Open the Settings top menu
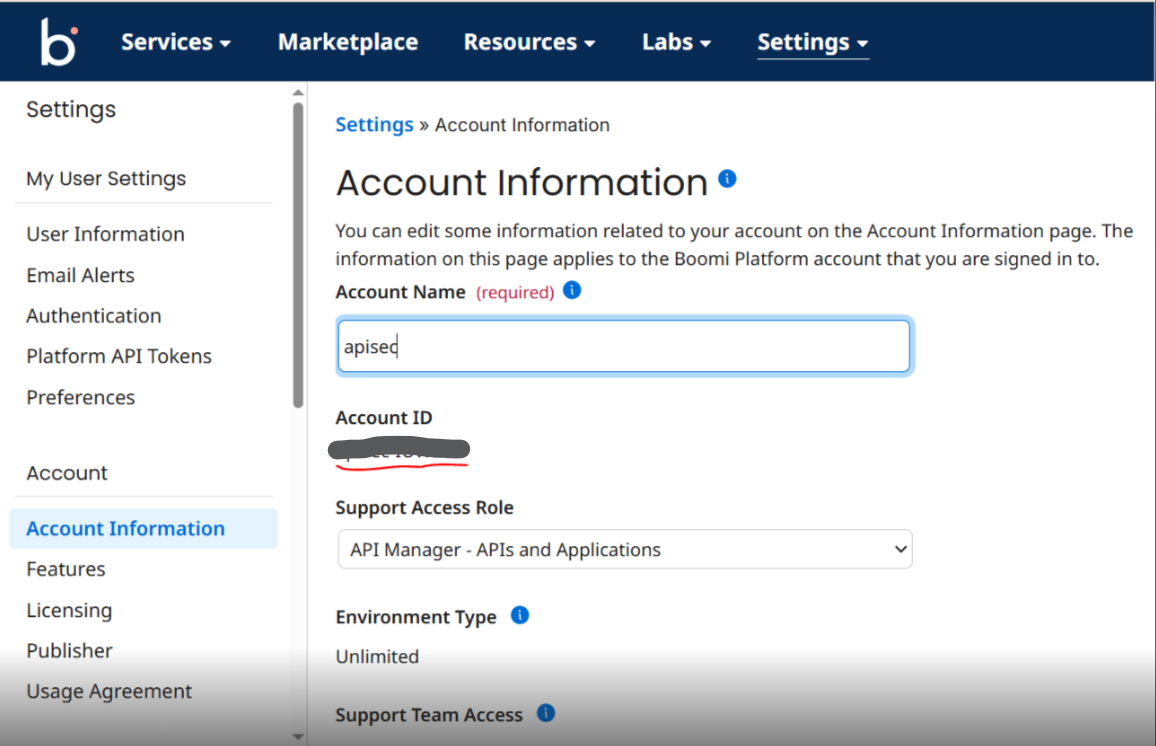 pos(812,42)
